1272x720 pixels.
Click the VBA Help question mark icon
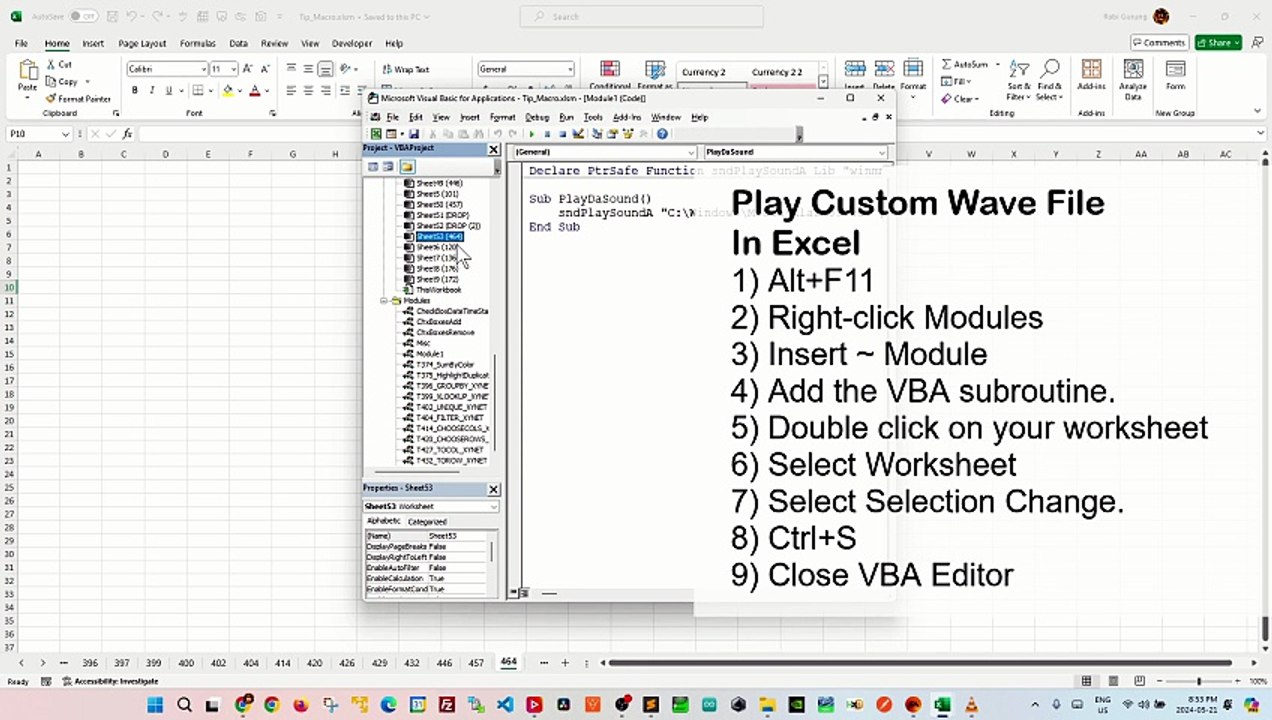click(662, 134)
